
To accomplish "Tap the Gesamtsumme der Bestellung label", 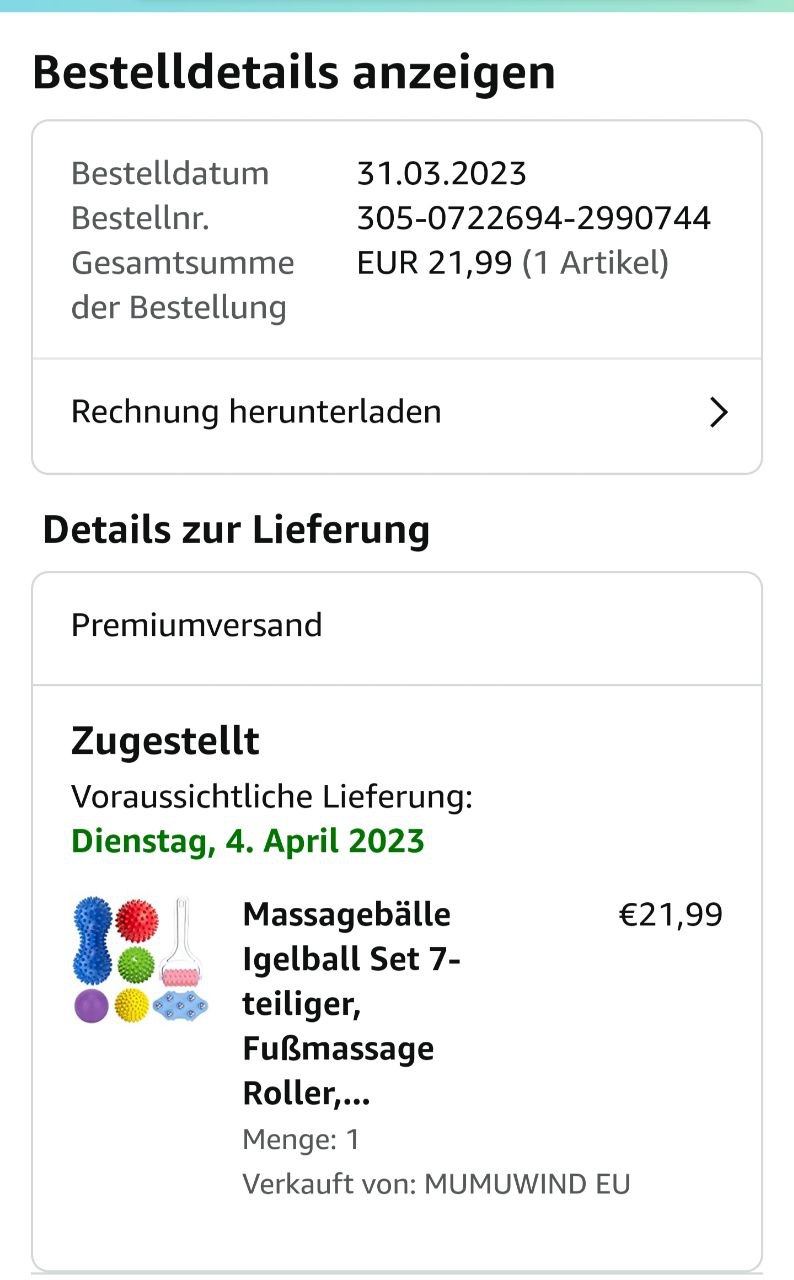I will [x=182, y=285].
